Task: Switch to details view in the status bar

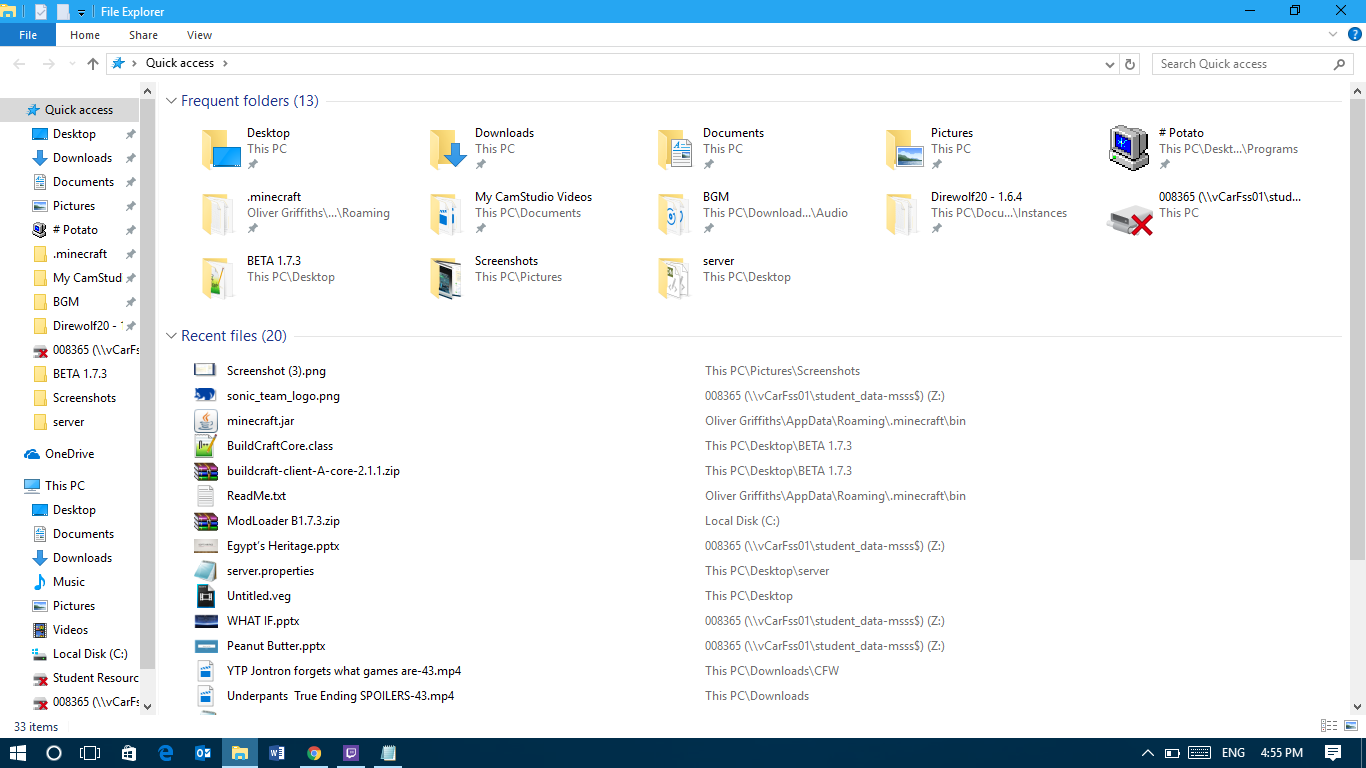Action: [x=1329, y=725]
